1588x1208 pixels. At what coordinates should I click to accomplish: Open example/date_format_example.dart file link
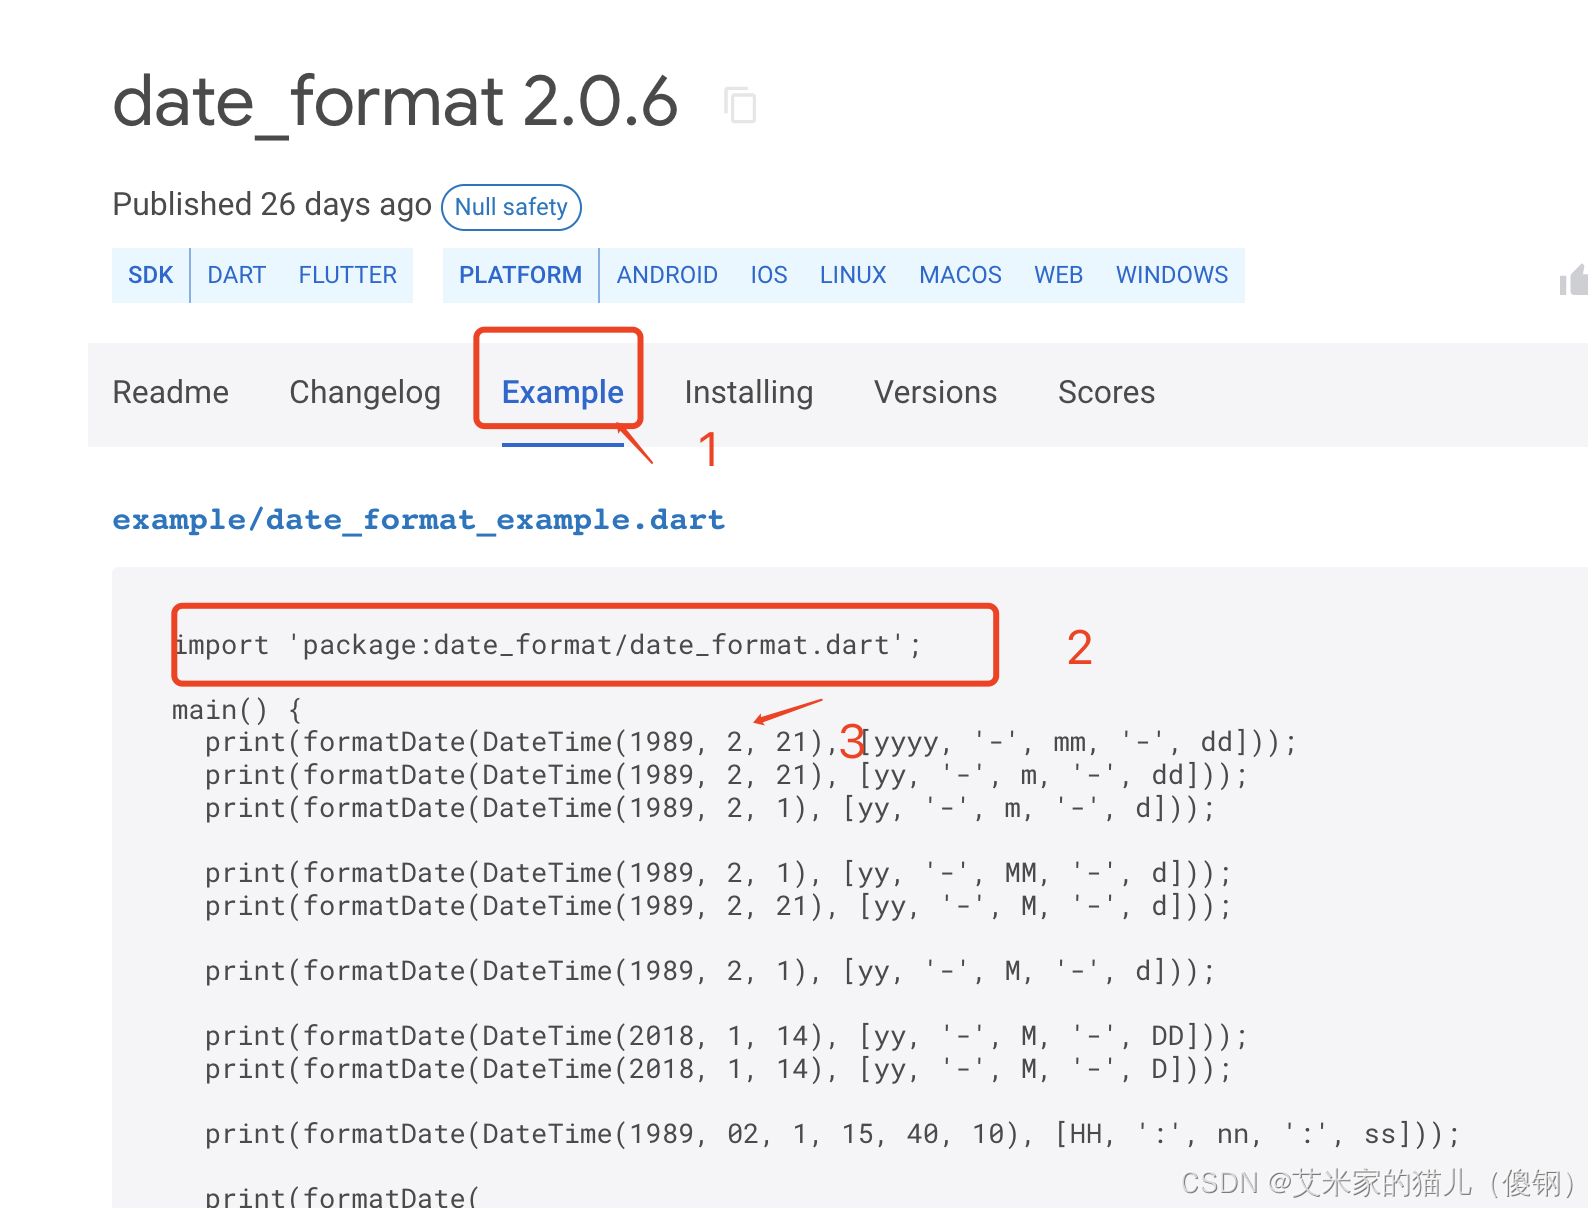tap(419, 520)
